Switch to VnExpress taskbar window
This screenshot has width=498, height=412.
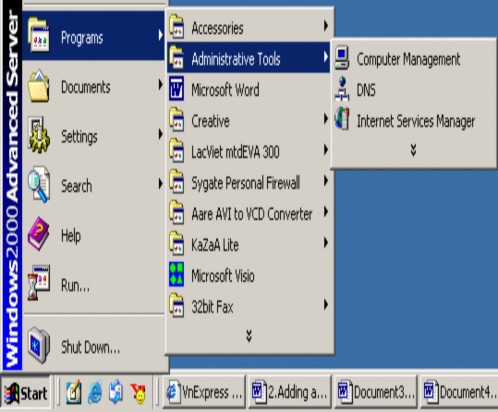coord(204,392)
